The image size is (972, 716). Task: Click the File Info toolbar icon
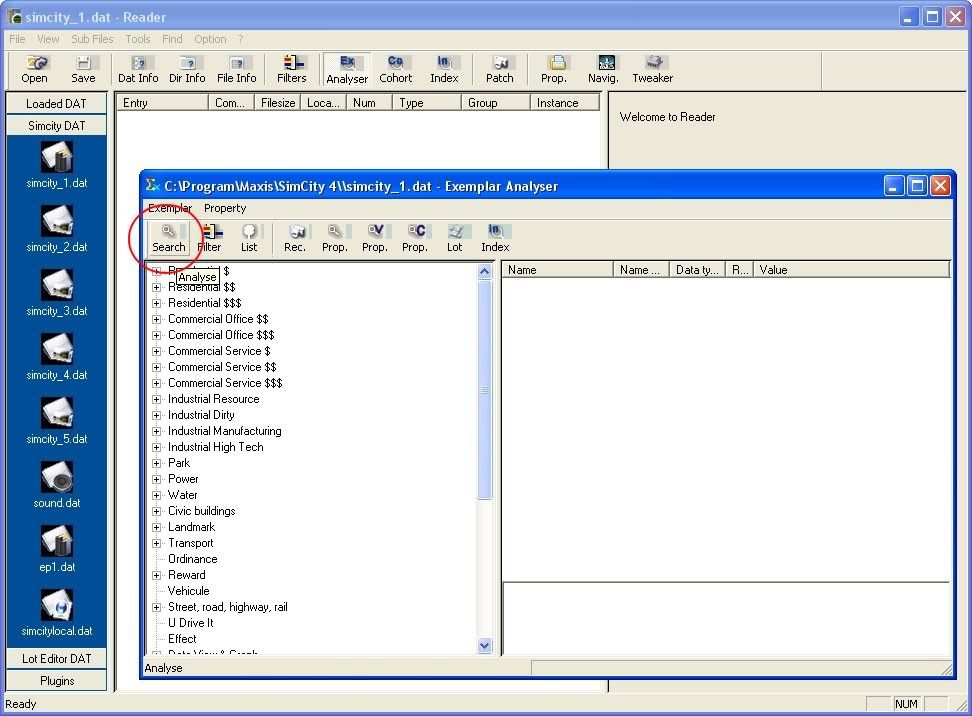237,69
